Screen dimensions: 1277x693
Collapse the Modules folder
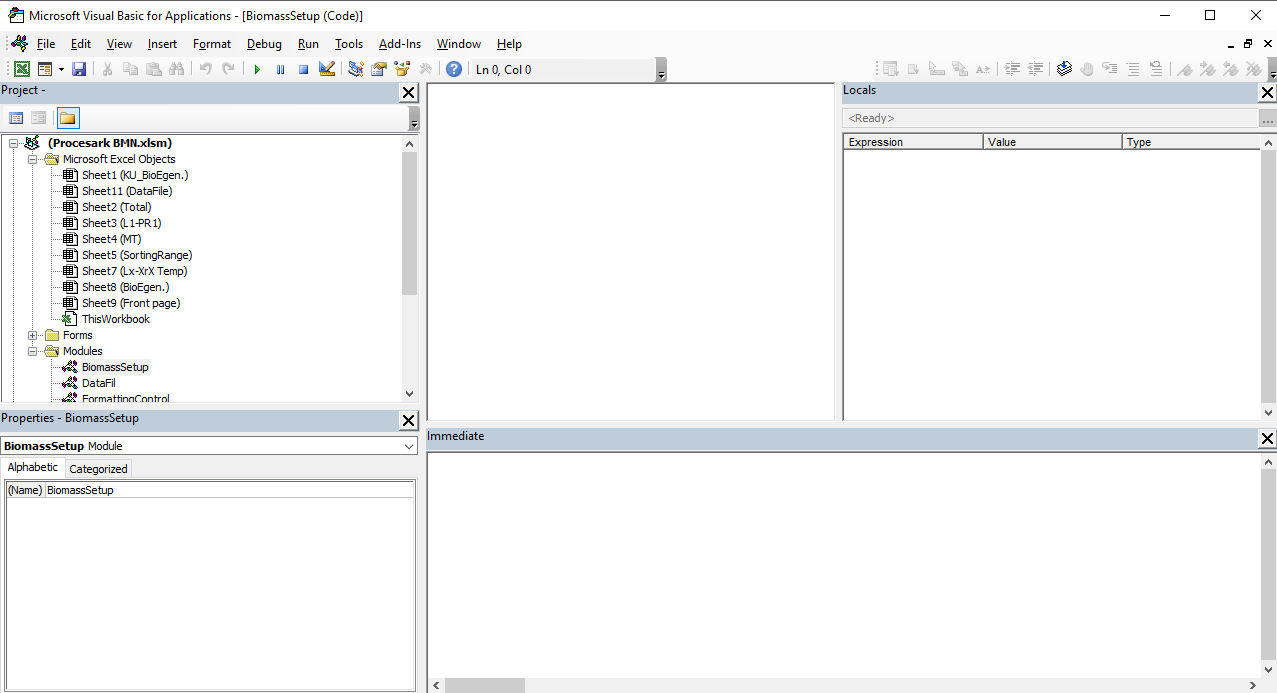(x=33, y=351)
